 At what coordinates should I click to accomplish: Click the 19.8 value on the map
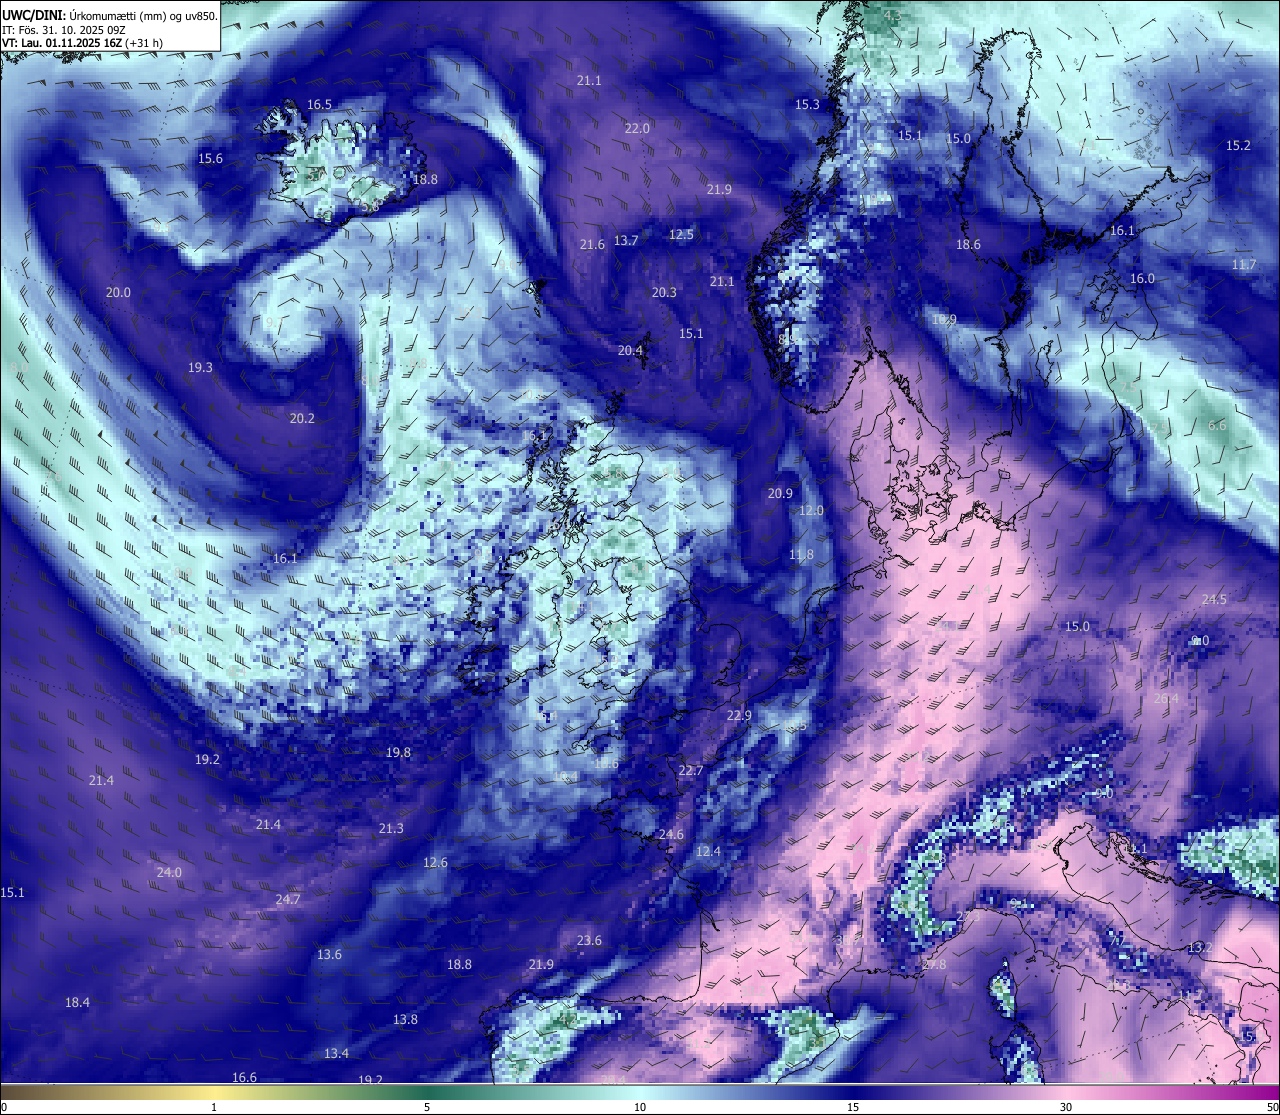398,753
